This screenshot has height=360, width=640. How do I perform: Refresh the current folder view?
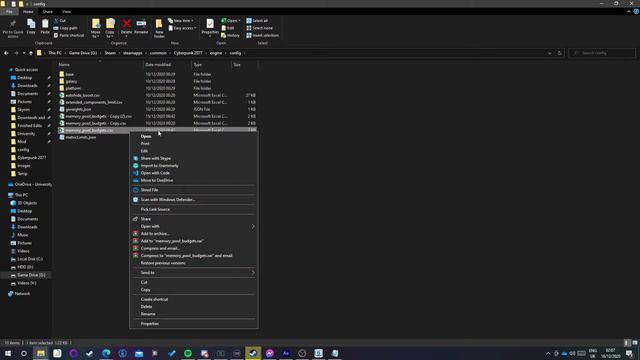pos(559,53)
